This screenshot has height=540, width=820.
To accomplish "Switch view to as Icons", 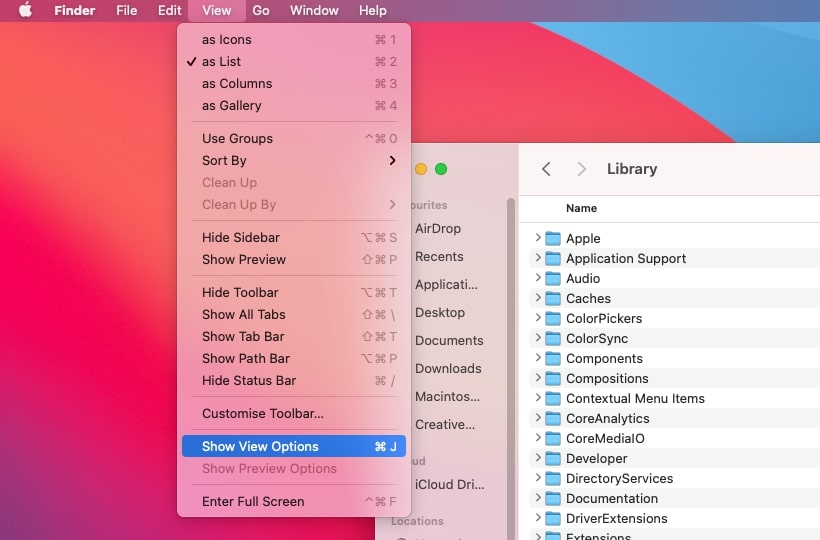I will tap(294, 40).
